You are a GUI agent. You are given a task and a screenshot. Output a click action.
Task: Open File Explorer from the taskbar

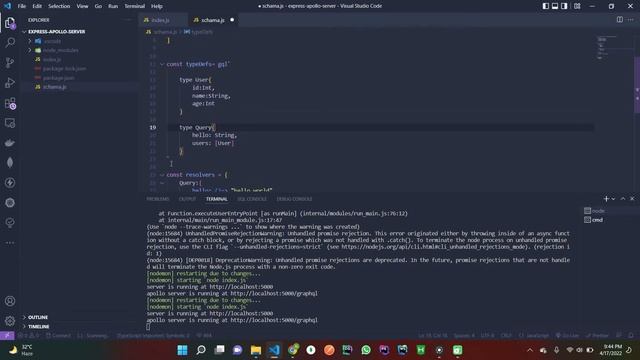(256, 350)
